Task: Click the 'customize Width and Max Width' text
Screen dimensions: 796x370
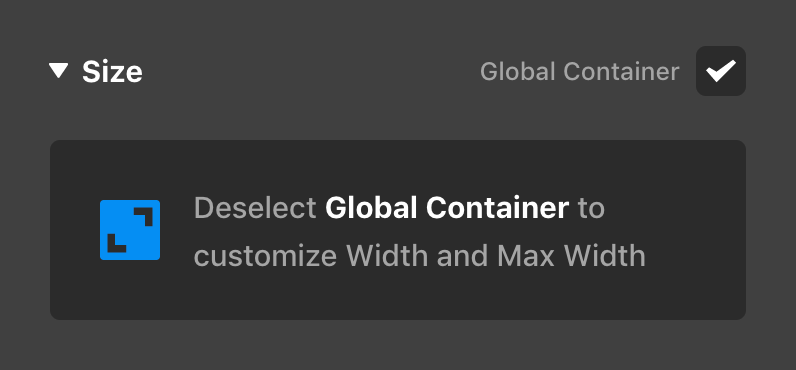Action: (419, 256)
